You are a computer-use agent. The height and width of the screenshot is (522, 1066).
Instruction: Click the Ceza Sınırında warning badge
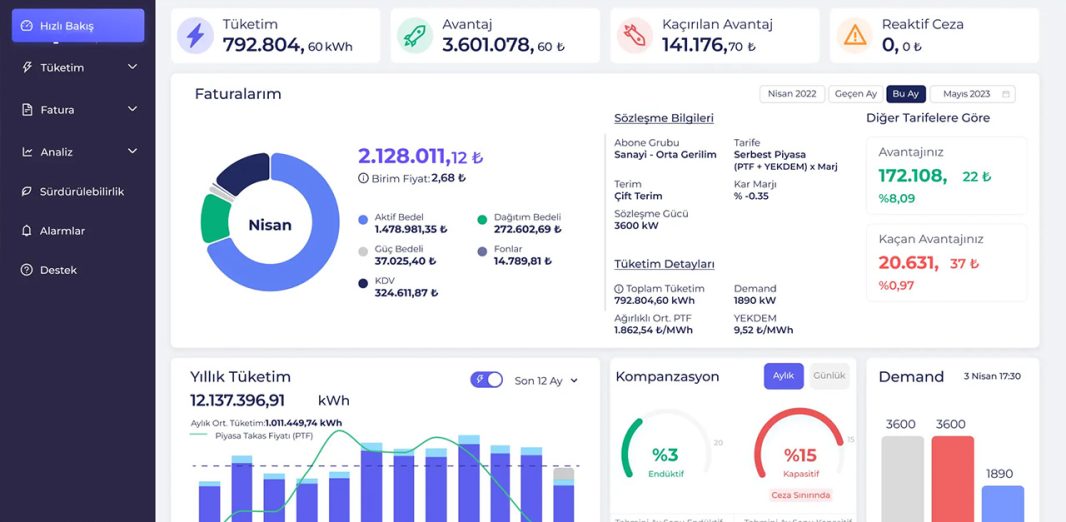pos(800,495)
